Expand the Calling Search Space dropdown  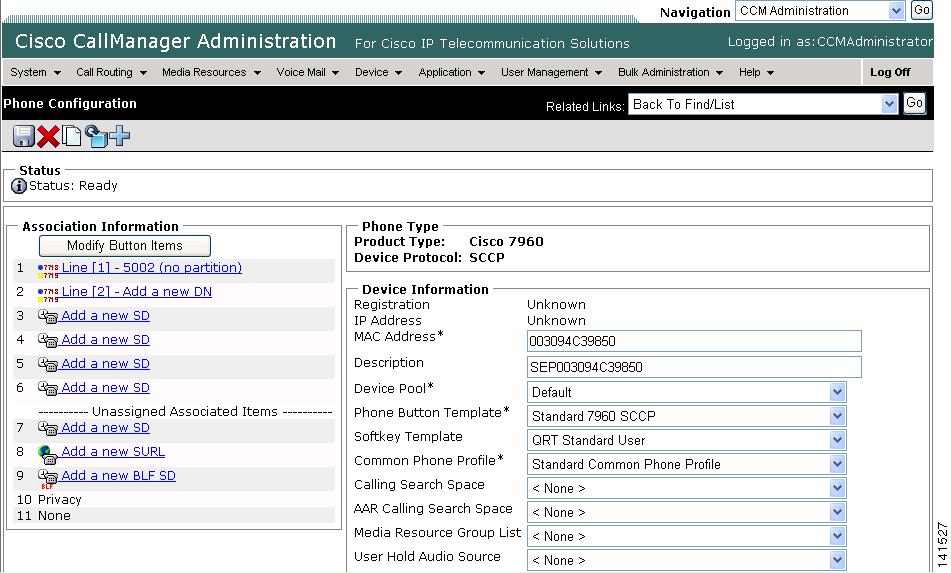point(686,488)
